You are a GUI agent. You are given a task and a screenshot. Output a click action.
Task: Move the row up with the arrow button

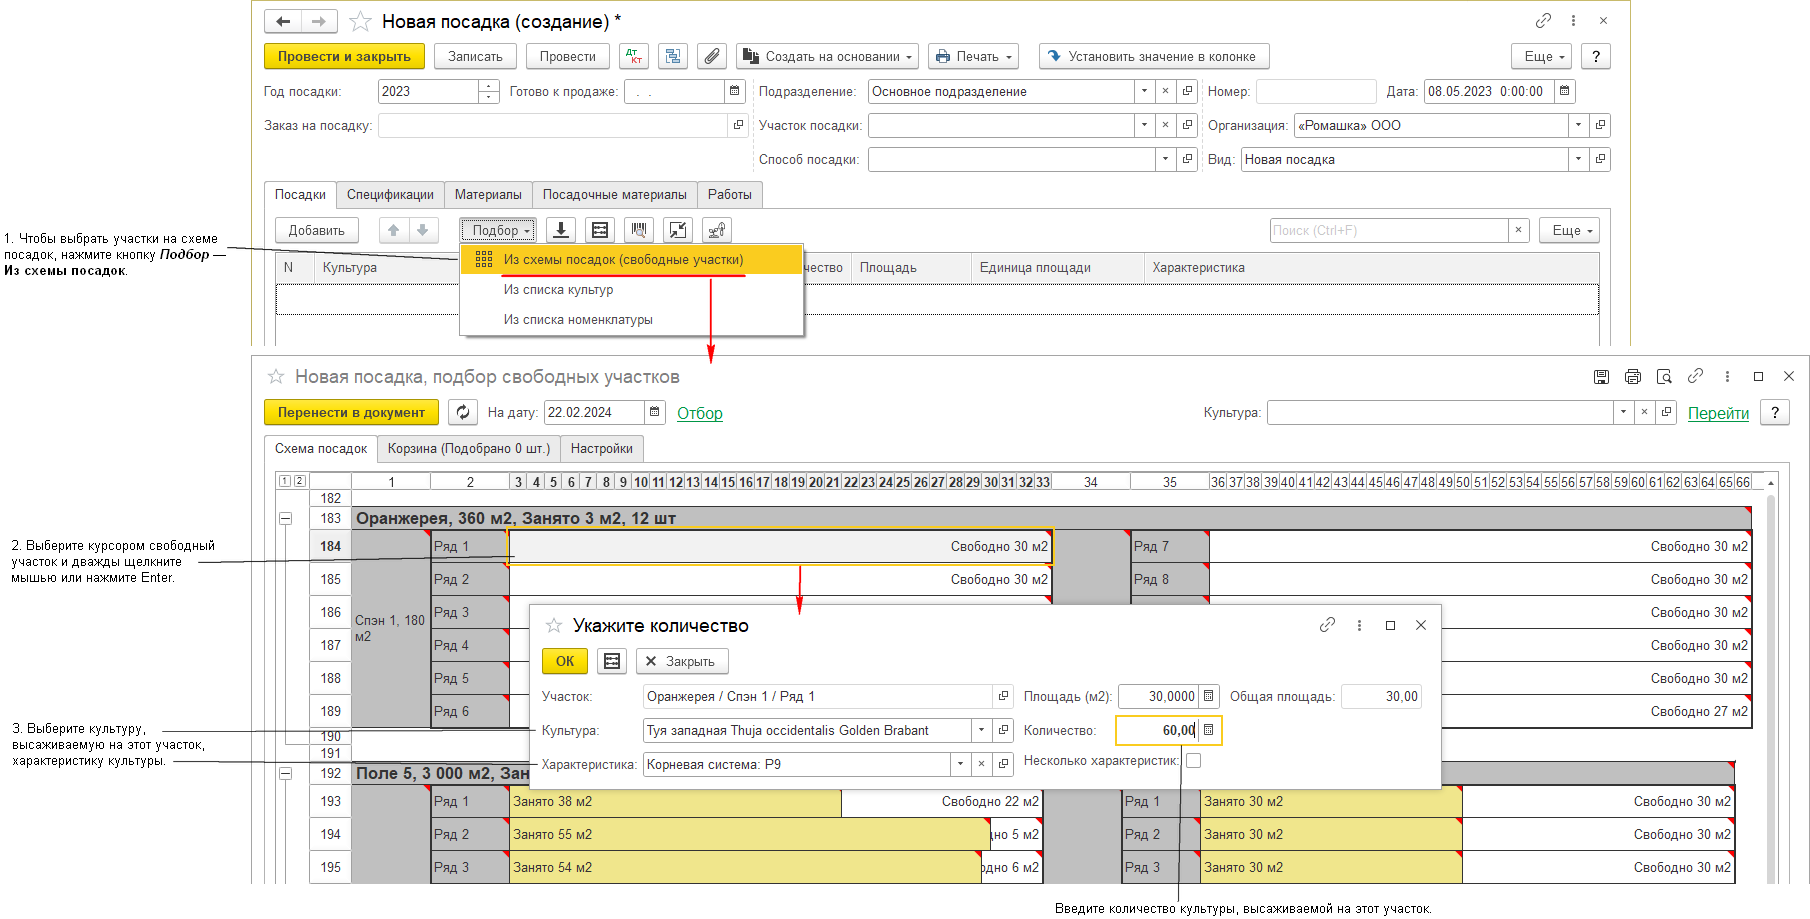pos(394,231)
